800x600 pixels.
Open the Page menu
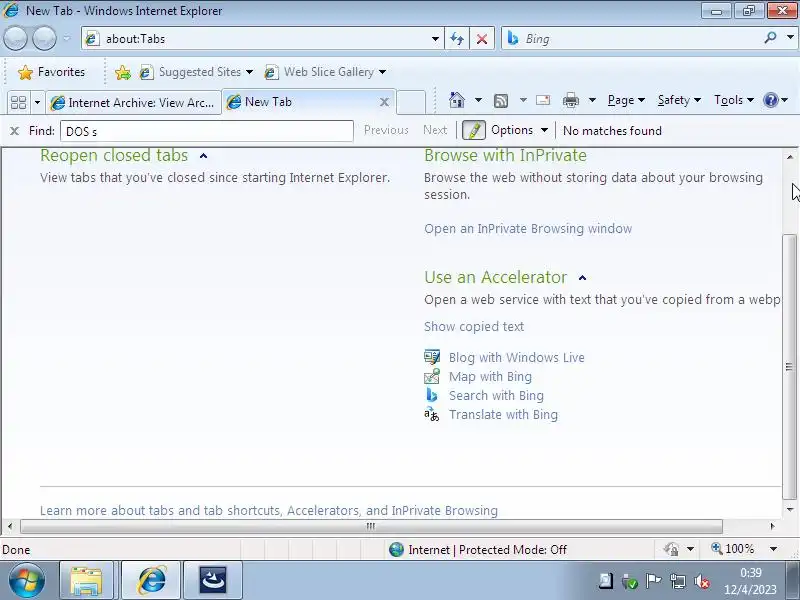click(x=626, y=100)
